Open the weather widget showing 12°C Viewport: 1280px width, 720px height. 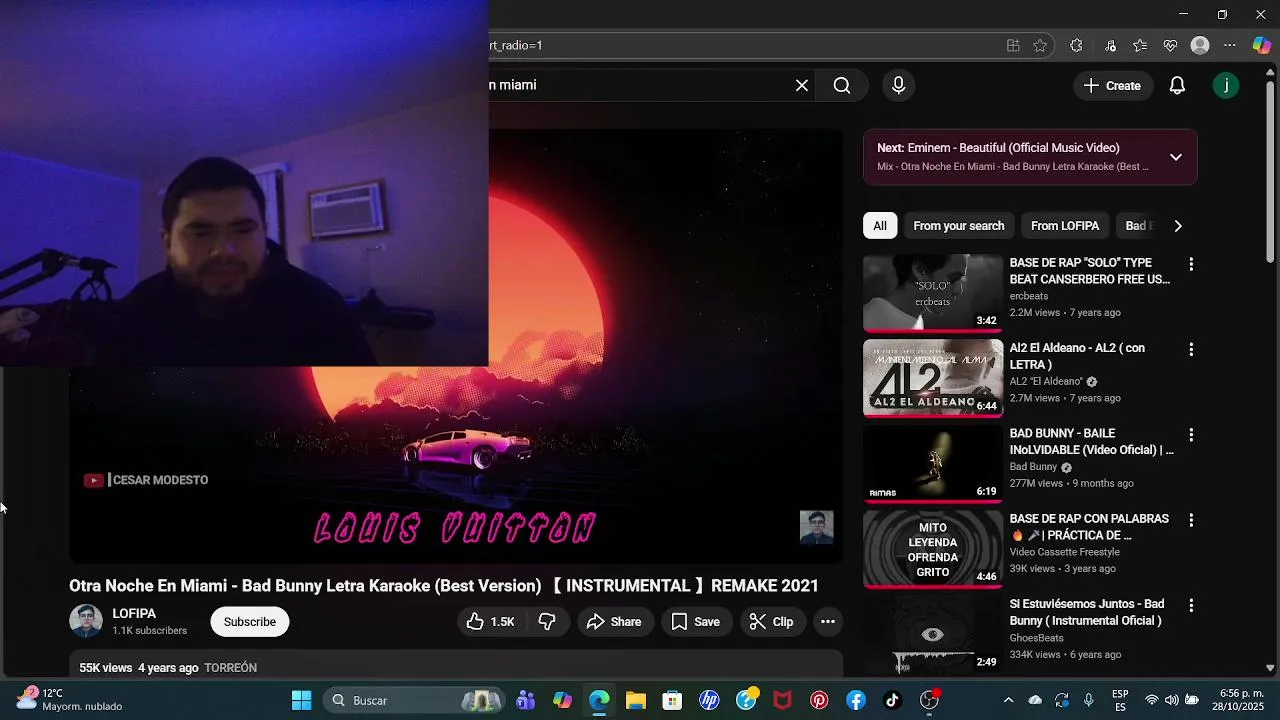pyautogui.click(x=70, y=699)
